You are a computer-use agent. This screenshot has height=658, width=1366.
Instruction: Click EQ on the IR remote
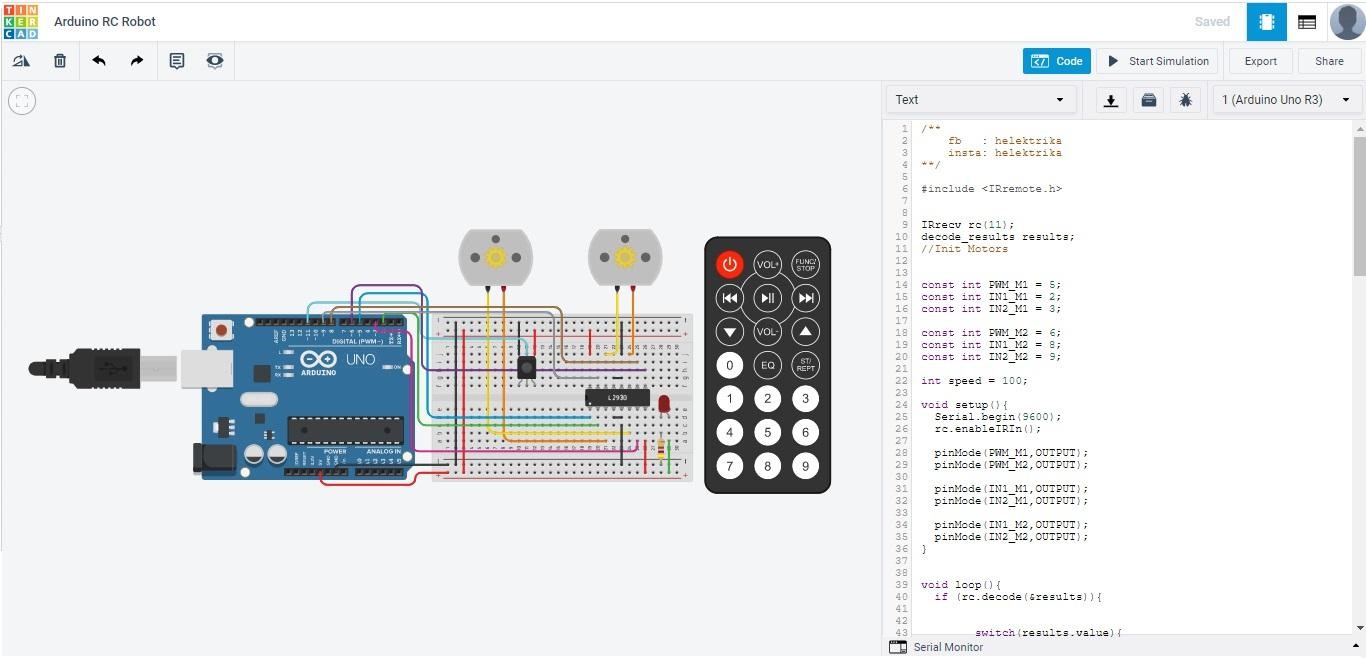click(768, 365)
